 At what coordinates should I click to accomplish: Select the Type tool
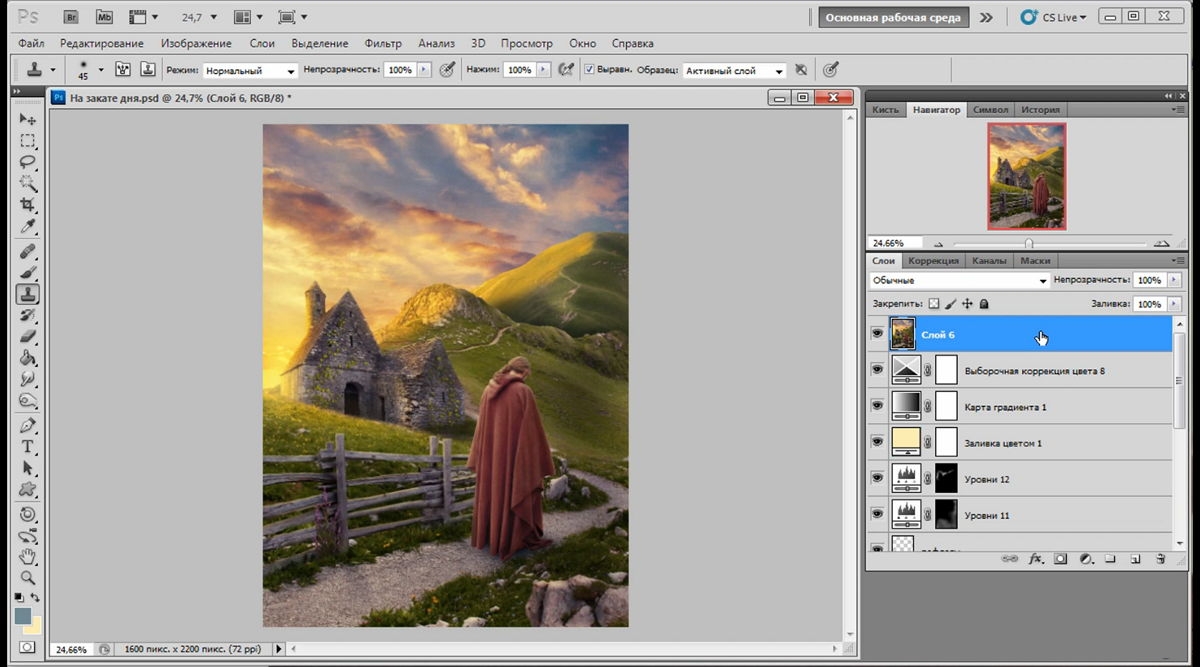(x=28, y=446)
